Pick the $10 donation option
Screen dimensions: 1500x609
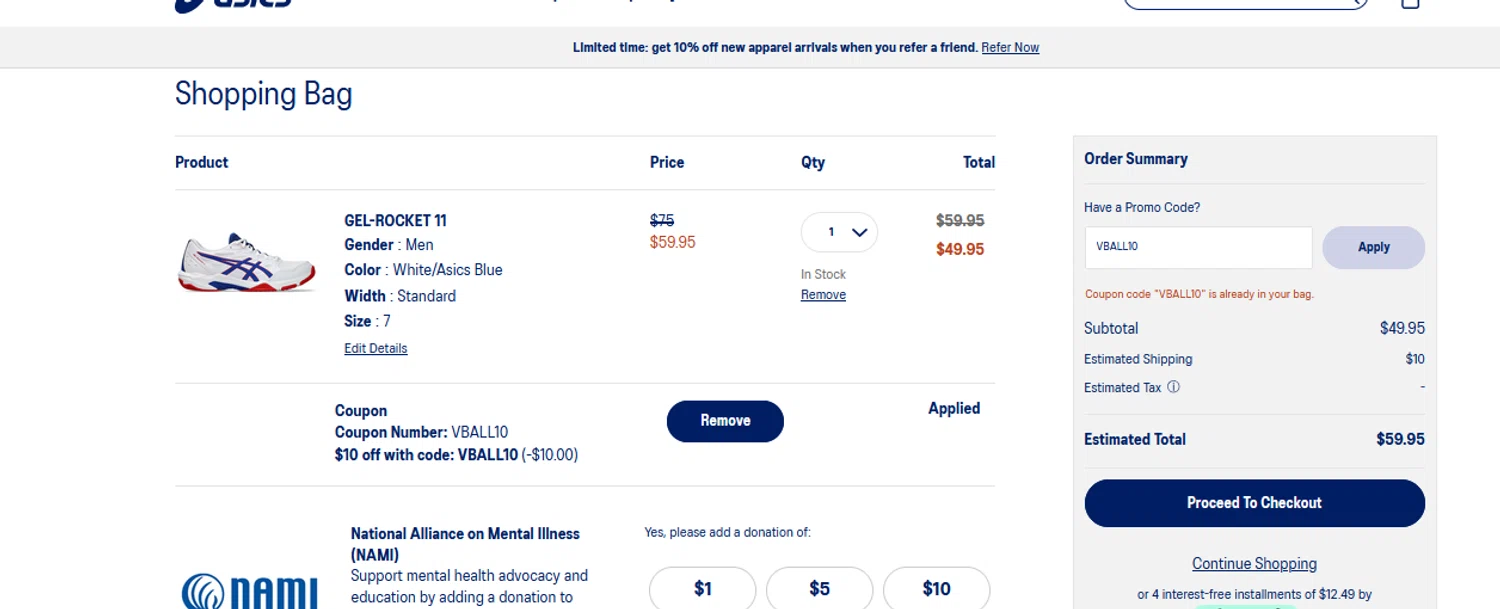coord(936,589)
